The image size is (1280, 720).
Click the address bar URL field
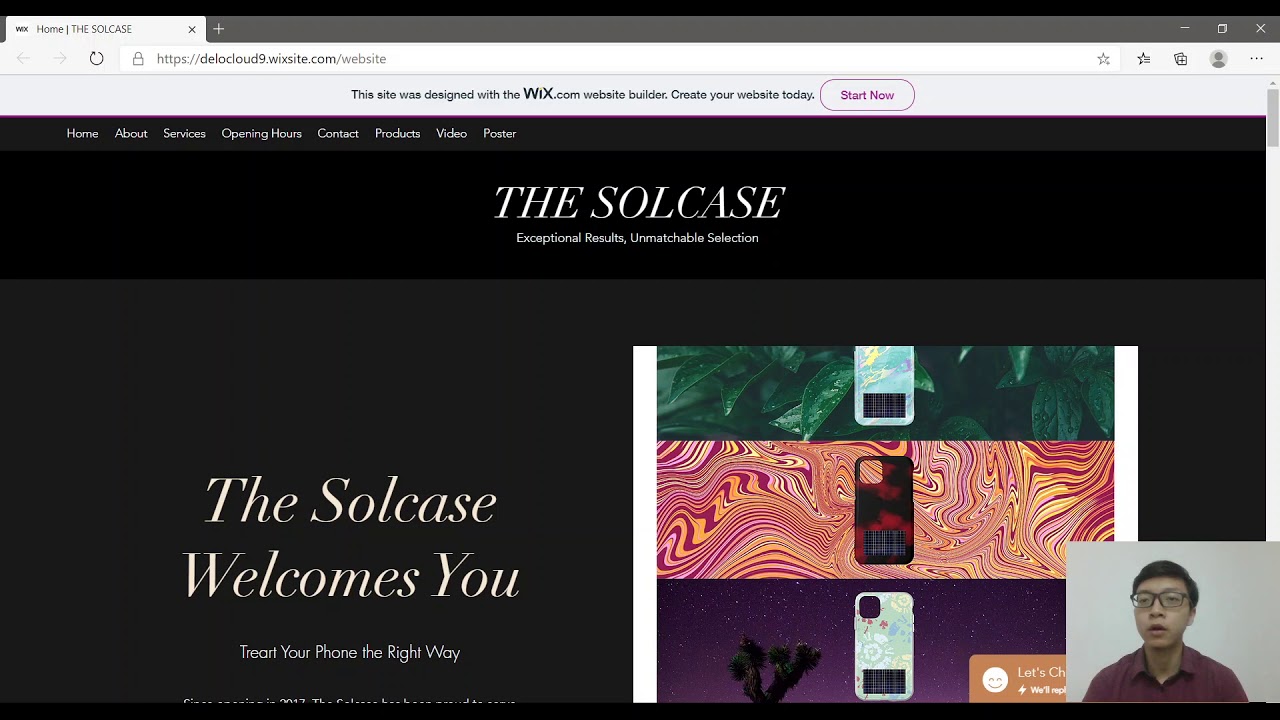620,59
